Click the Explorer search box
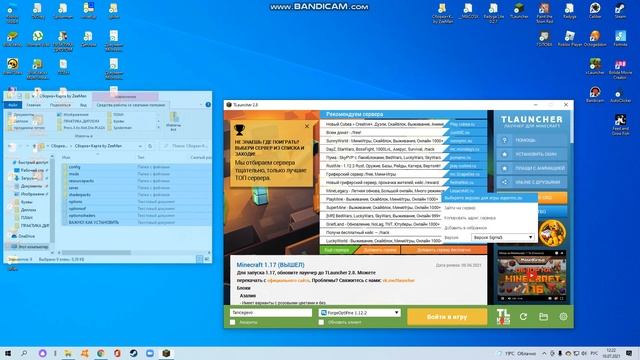The width and height of the screenshot is (640, 360). [x=185, y=146]
